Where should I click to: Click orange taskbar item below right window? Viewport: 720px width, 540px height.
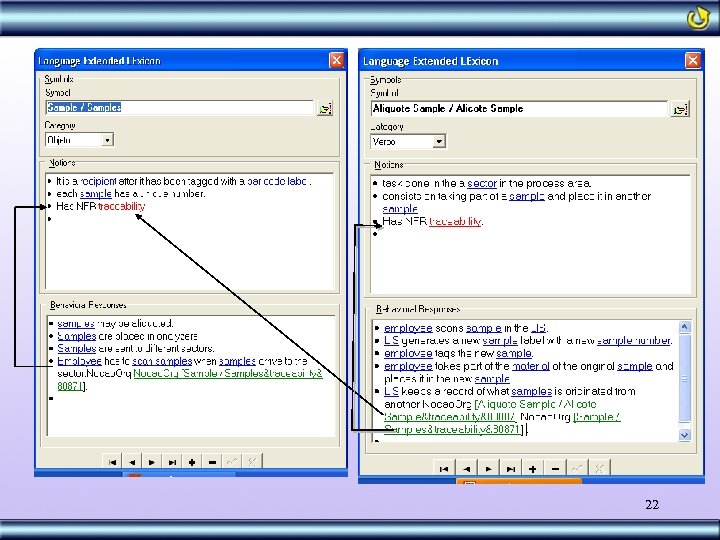tap(519, 482)
